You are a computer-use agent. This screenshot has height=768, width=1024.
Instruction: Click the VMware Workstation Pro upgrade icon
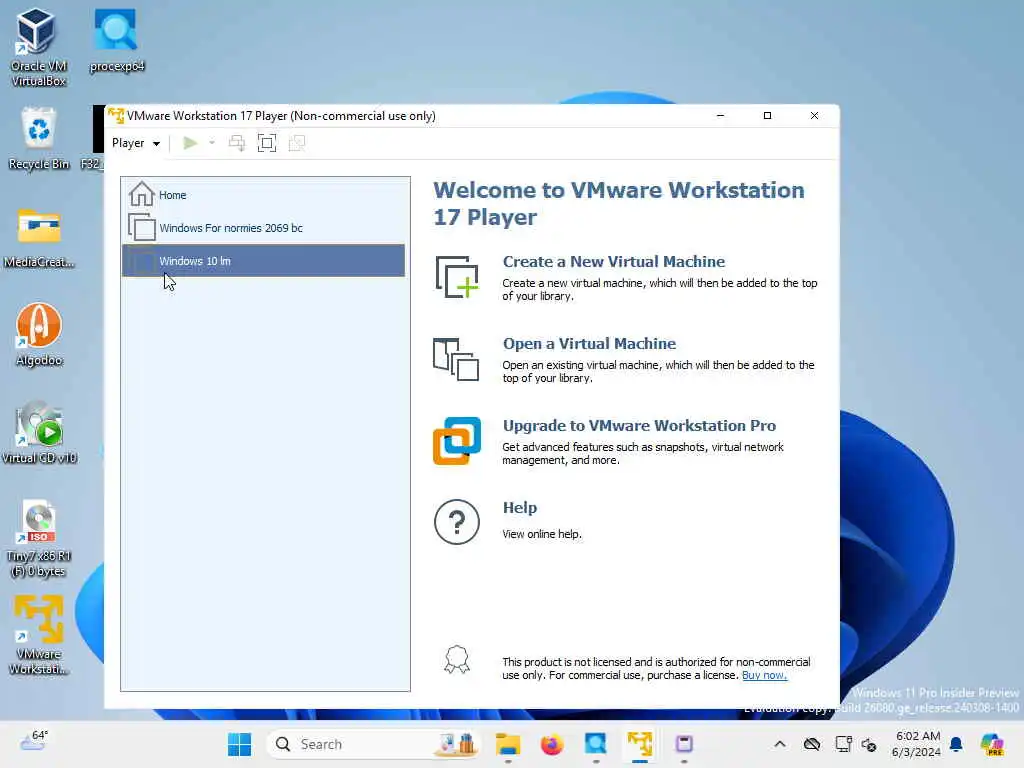pos(456,441)
